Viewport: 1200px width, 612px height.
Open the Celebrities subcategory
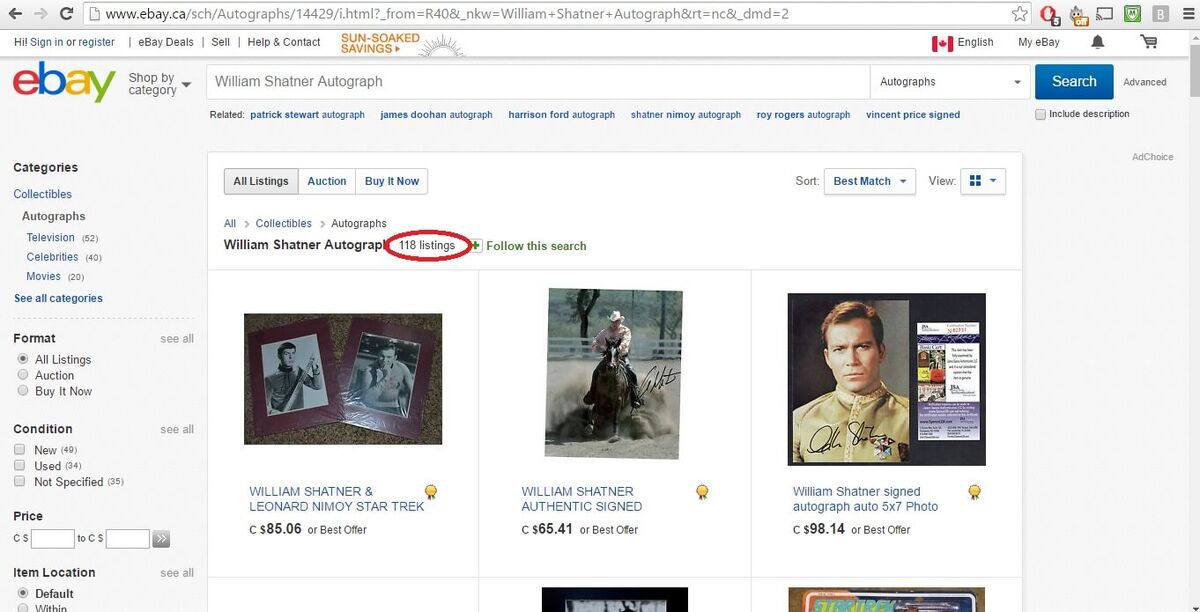(52, 257)
